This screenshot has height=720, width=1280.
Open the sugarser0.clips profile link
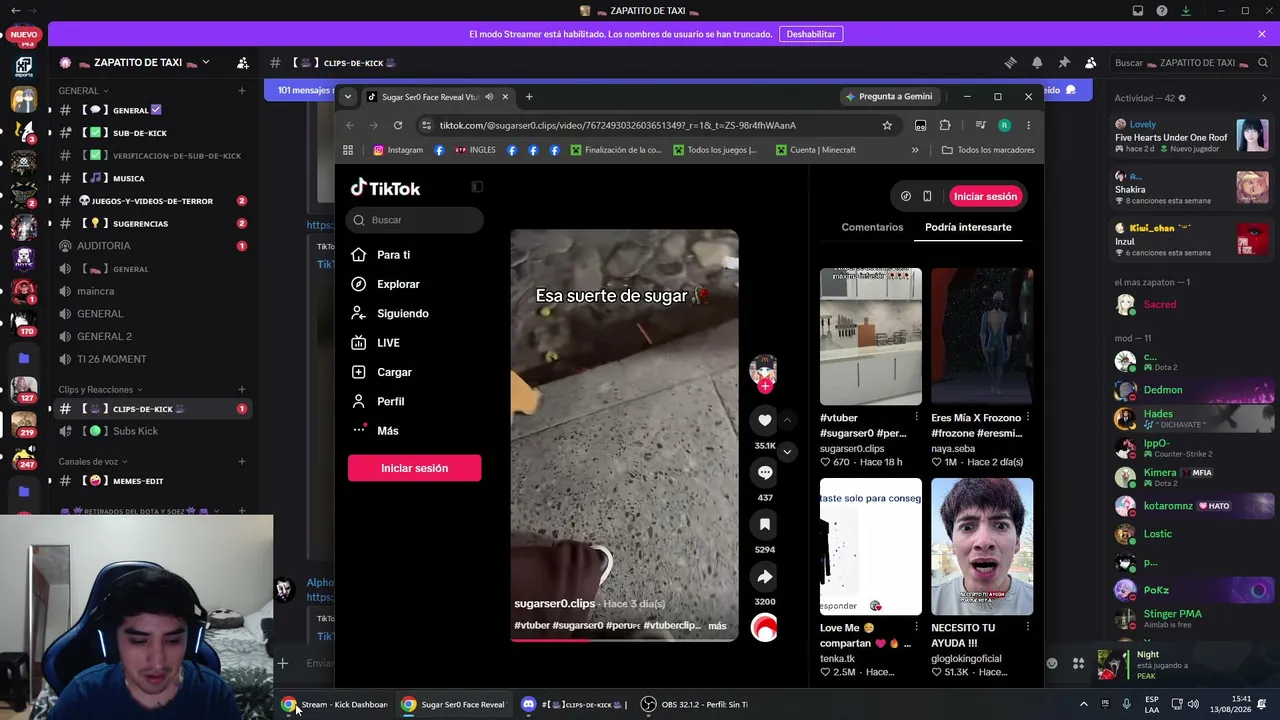(x=554, y=604)
